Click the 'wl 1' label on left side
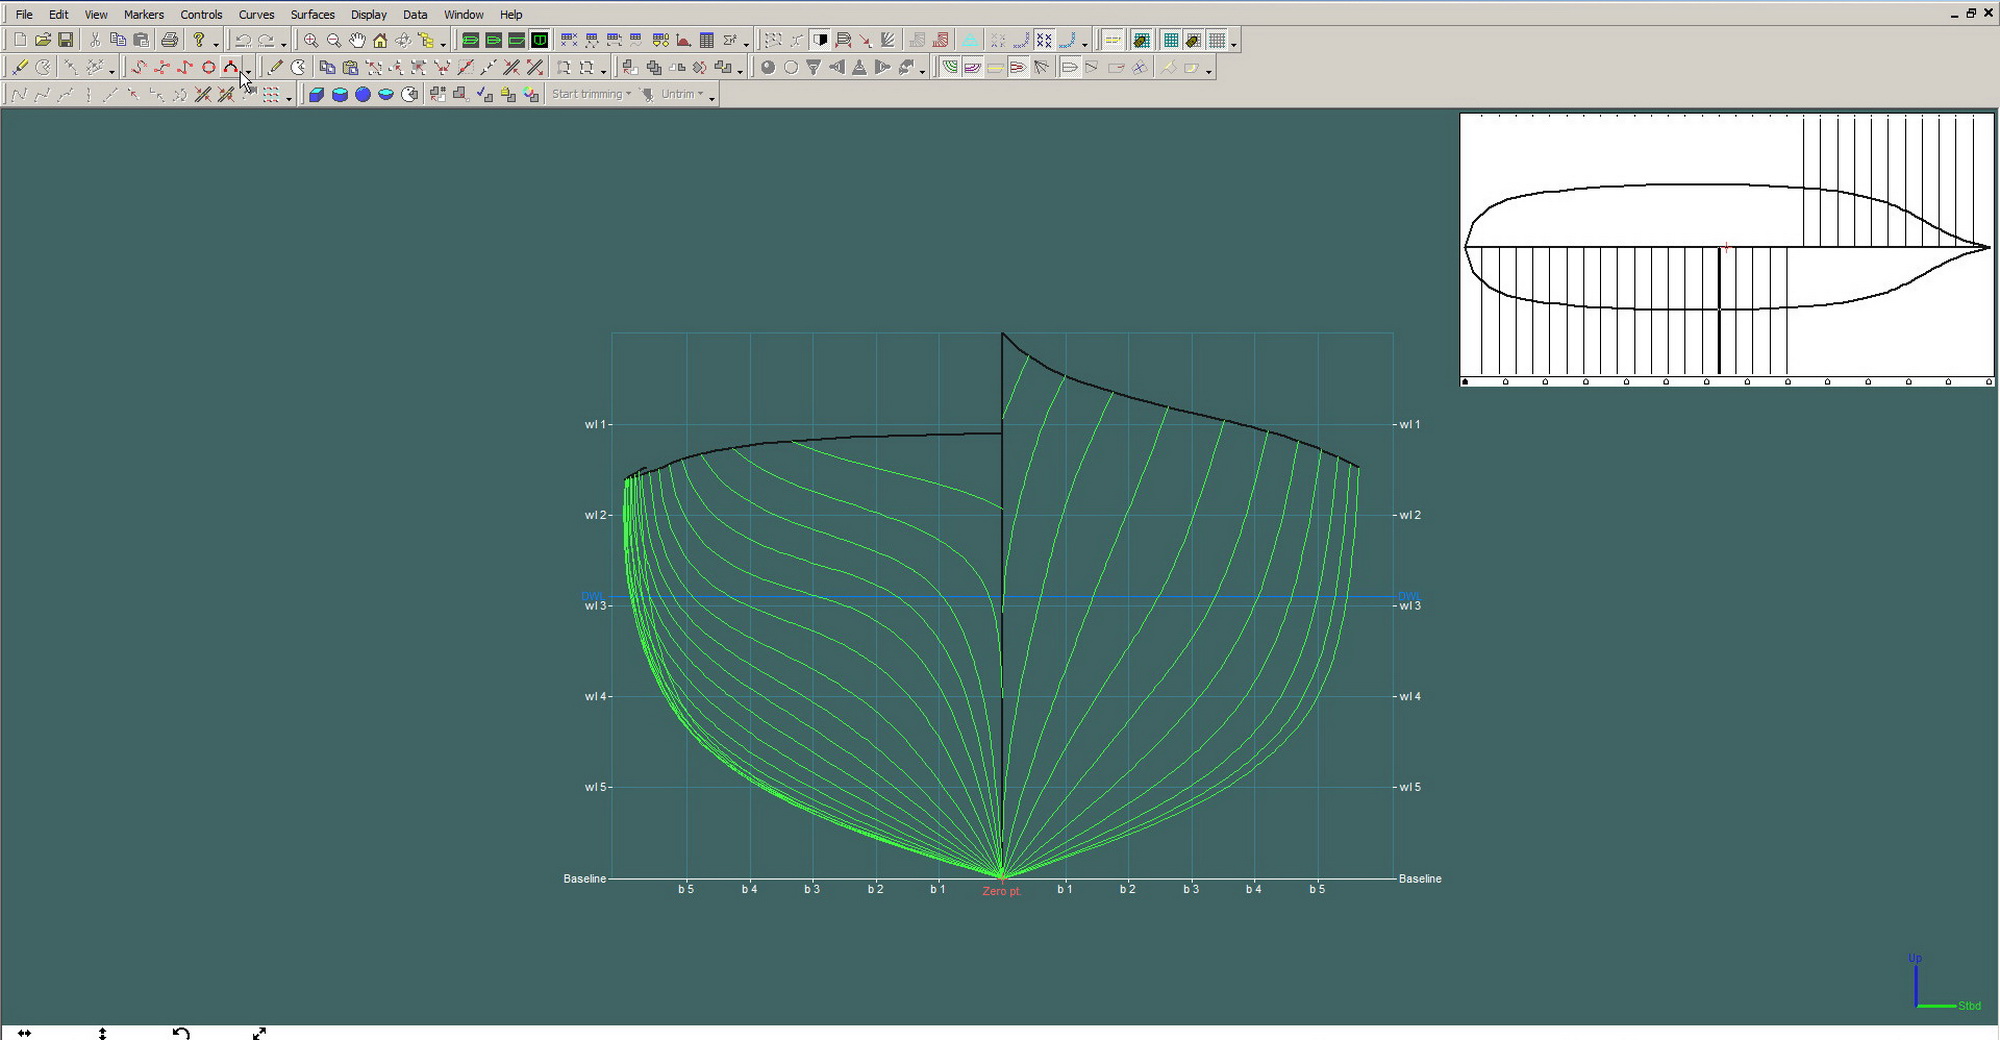This screenshot has width=2000, height=1040. (x=596, y=424)
